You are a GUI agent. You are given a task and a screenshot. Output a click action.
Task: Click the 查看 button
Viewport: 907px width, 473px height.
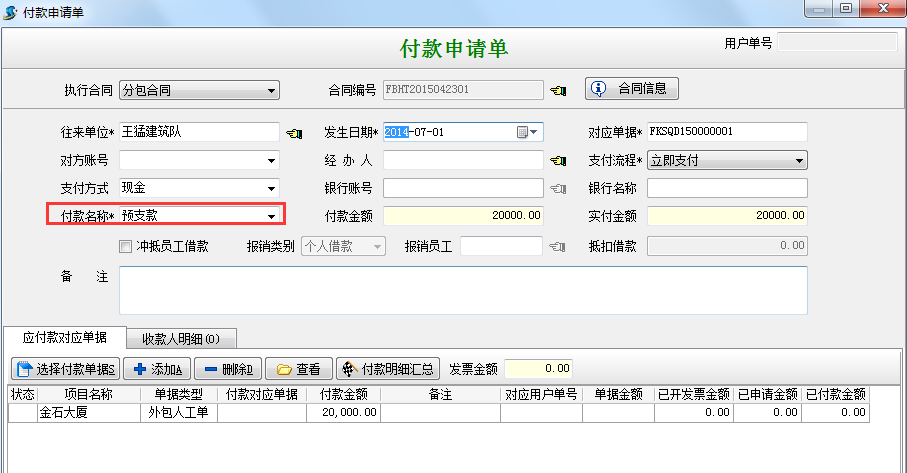pyautogui.click(x=299, y=369)
